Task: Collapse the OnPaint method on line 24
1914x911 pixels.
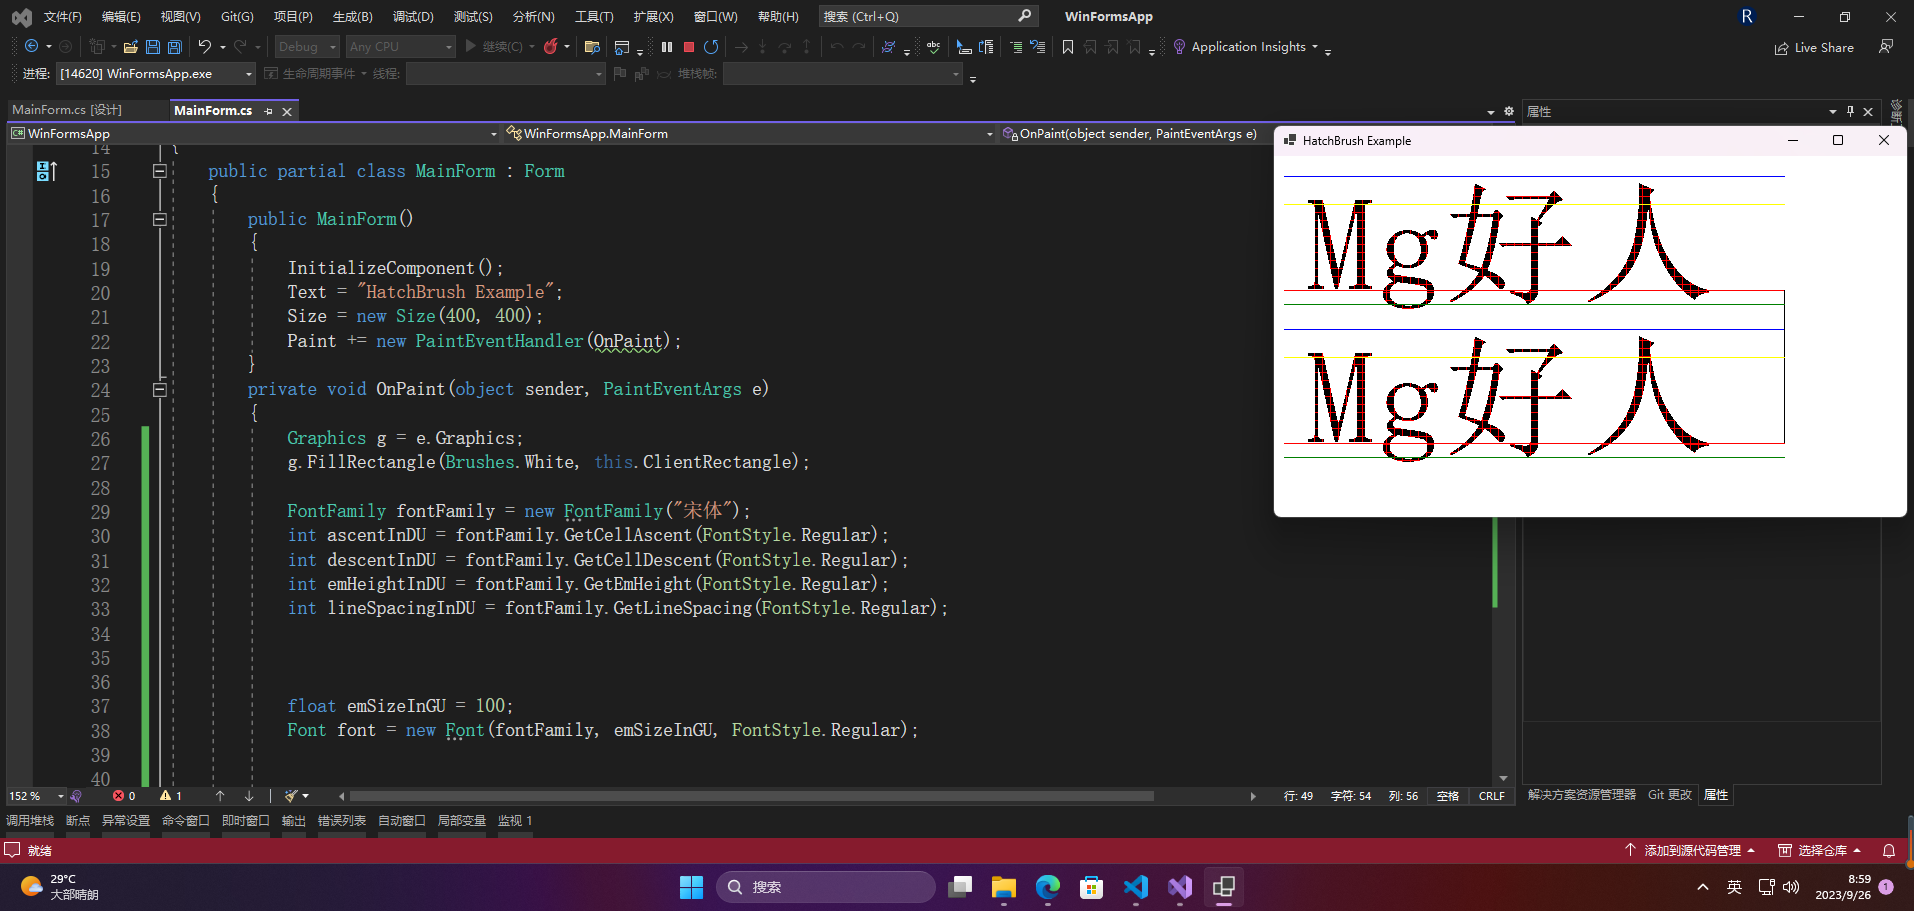Action: coord(159,389)
